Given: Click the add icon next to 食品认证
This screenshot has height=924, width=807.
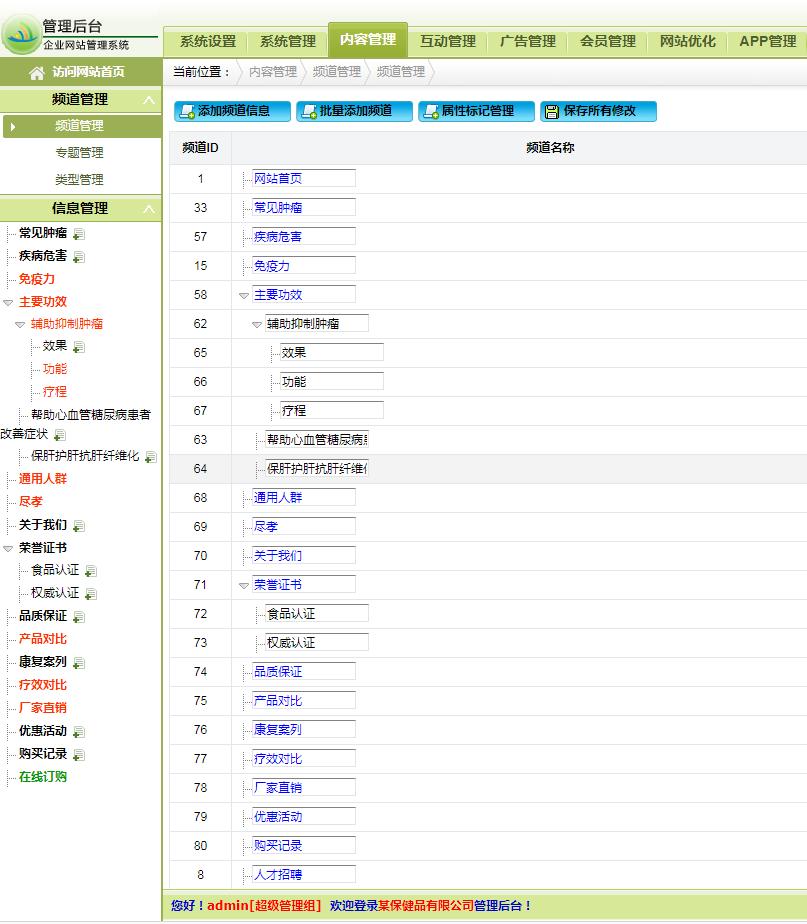Looking at the screenshot, I should [x=91, y=571].
